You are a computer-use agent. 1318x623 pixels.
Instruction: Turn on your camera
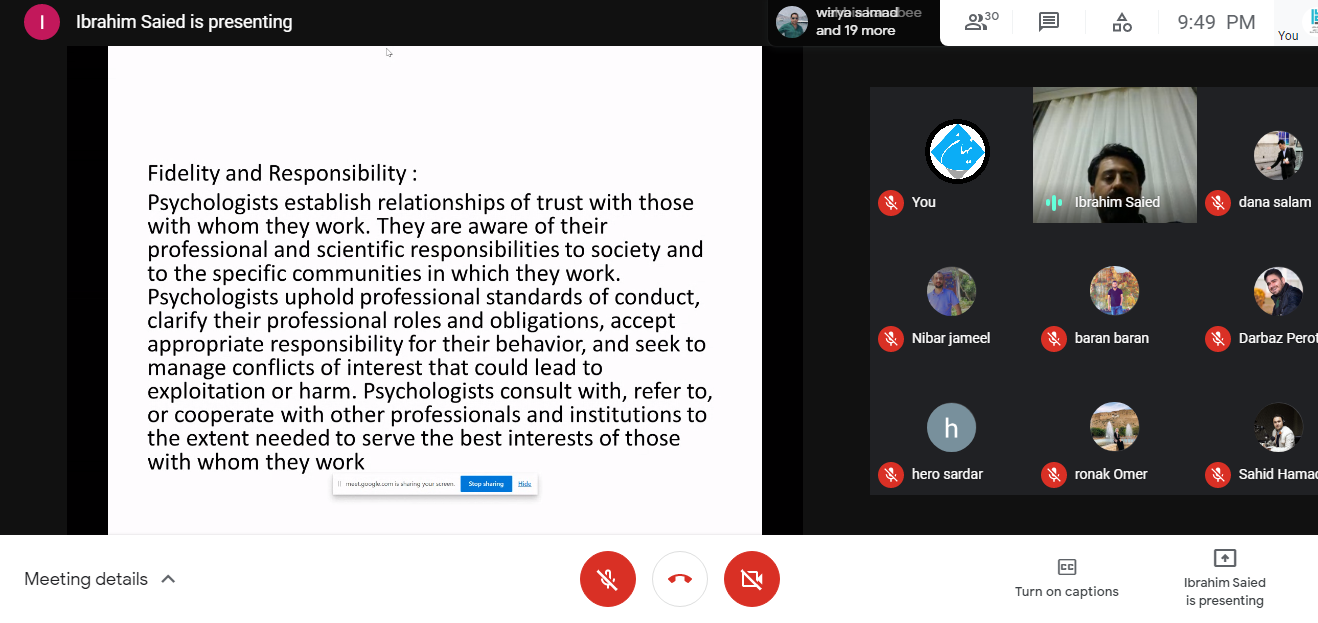[752, 579]
